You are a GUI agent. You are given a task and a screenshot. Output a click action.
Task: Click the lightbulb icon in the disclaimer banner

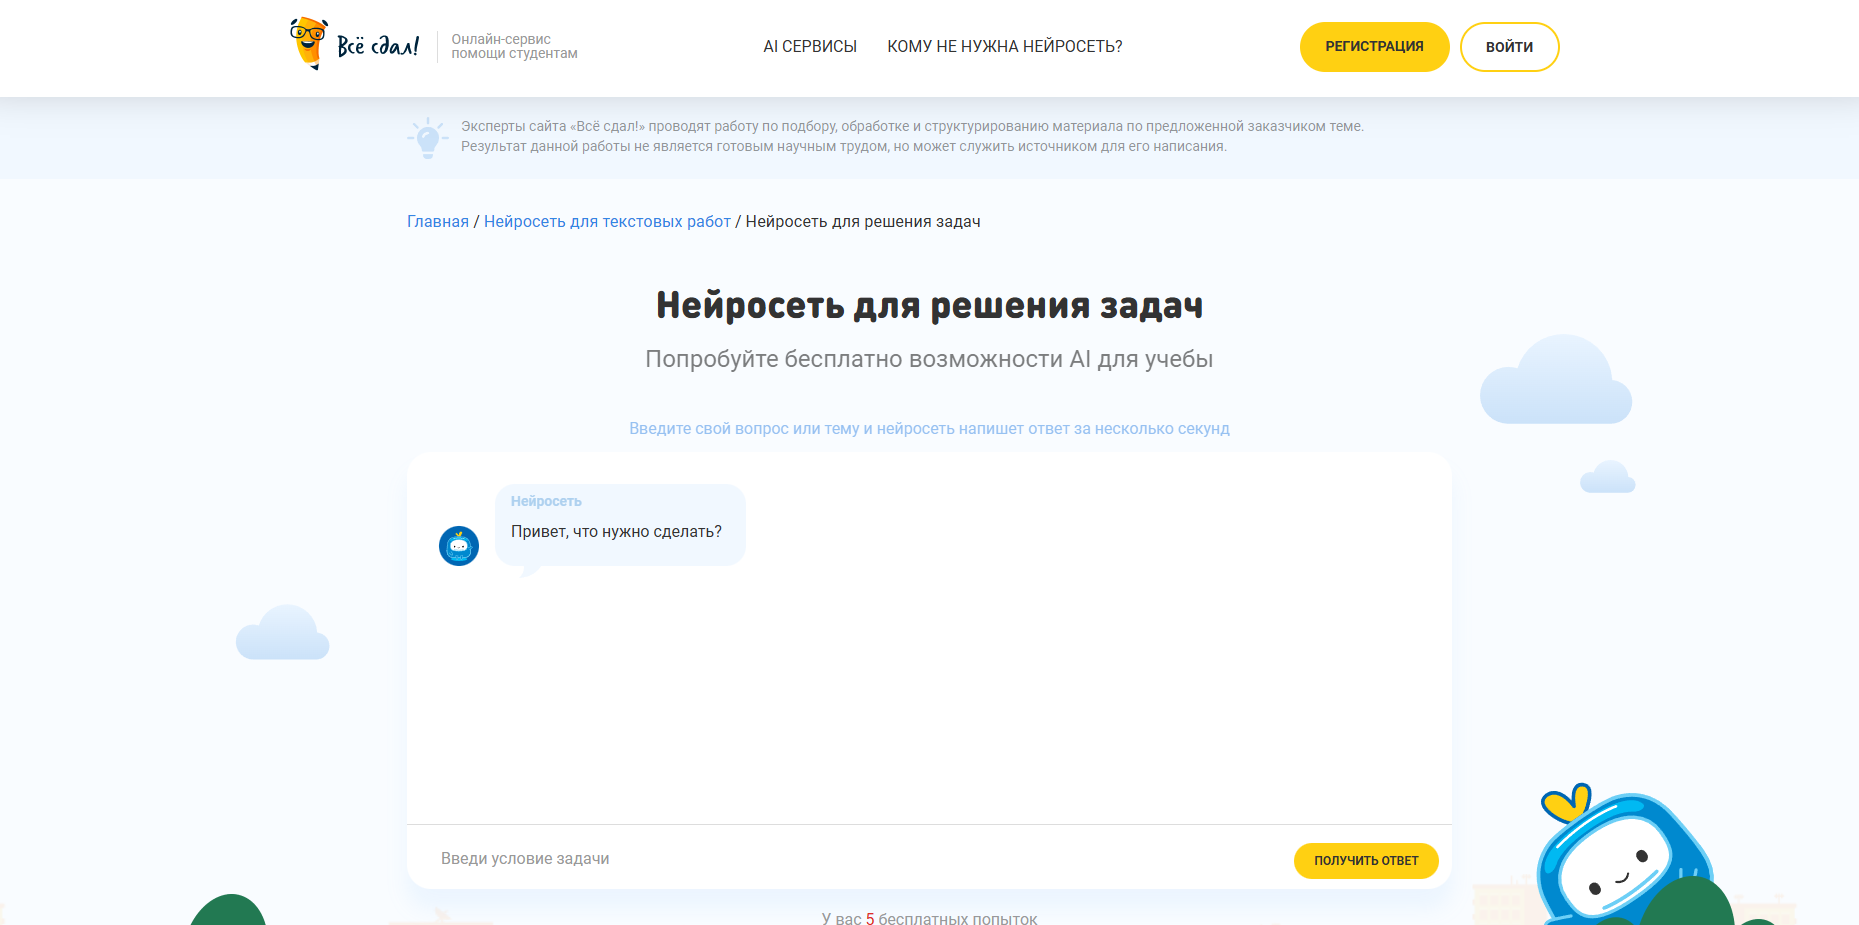click(428, 138)
